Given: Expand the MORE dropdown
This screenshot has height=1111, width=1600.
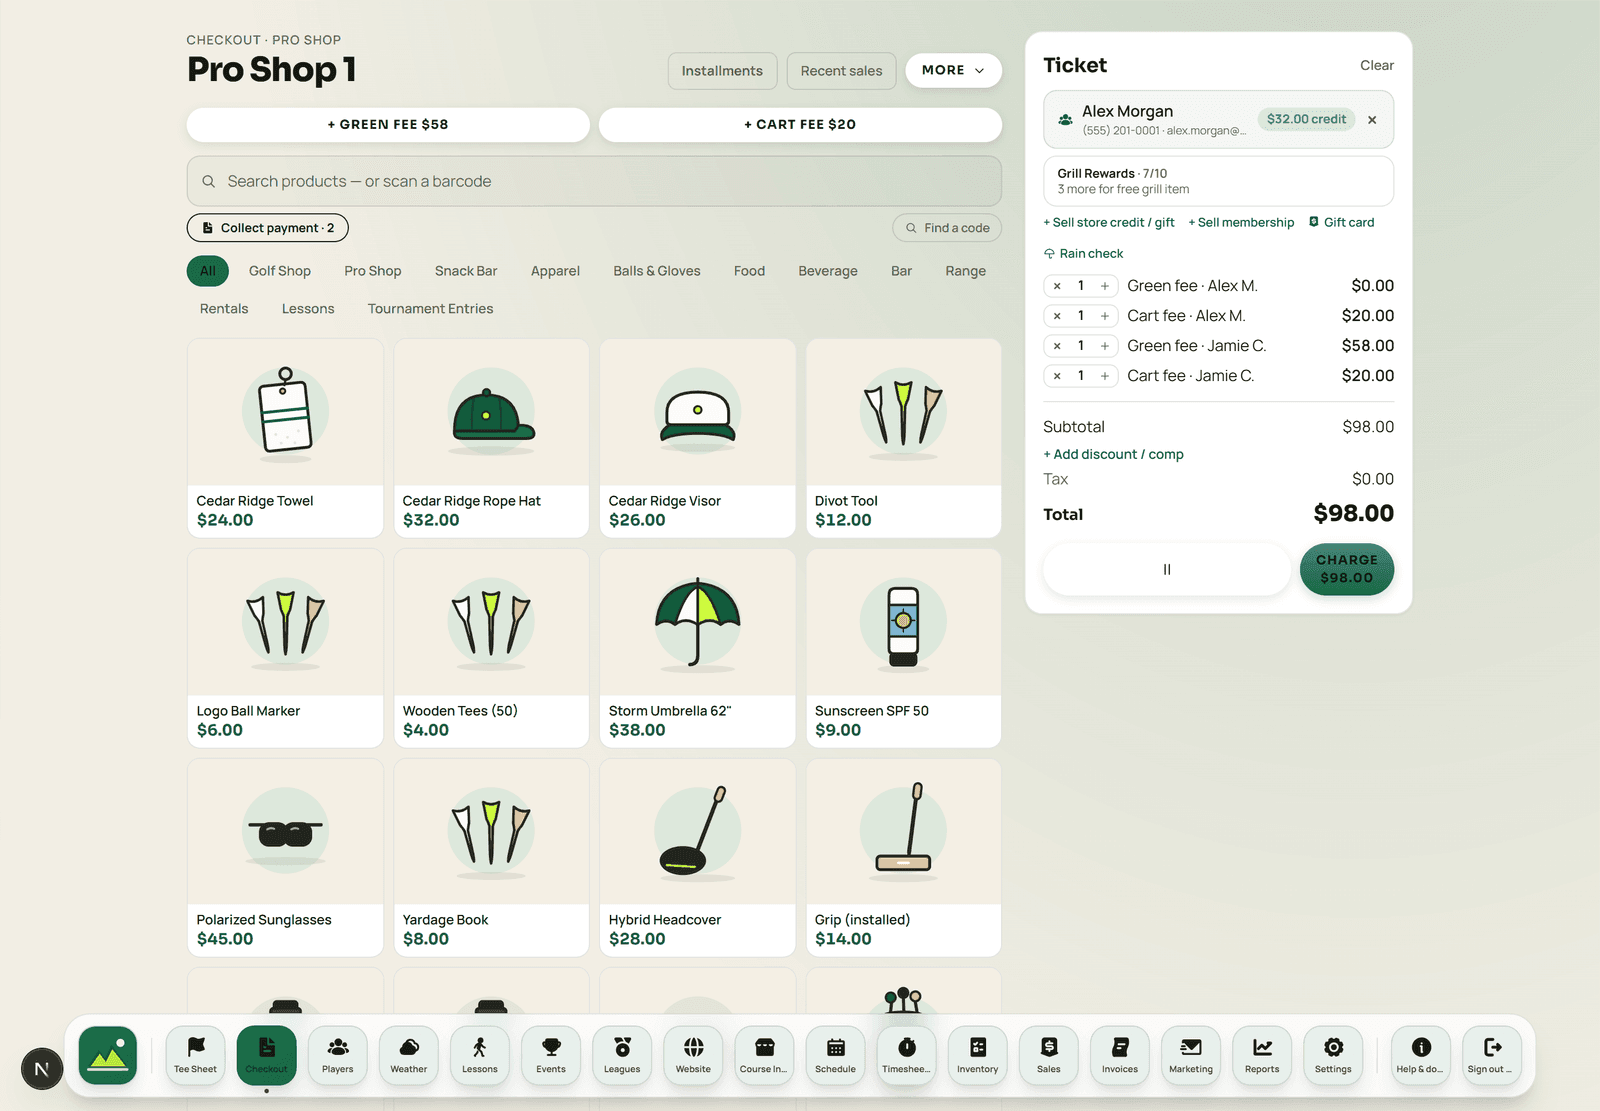Looking at the screenshot, I should click(x=953, y=70).
